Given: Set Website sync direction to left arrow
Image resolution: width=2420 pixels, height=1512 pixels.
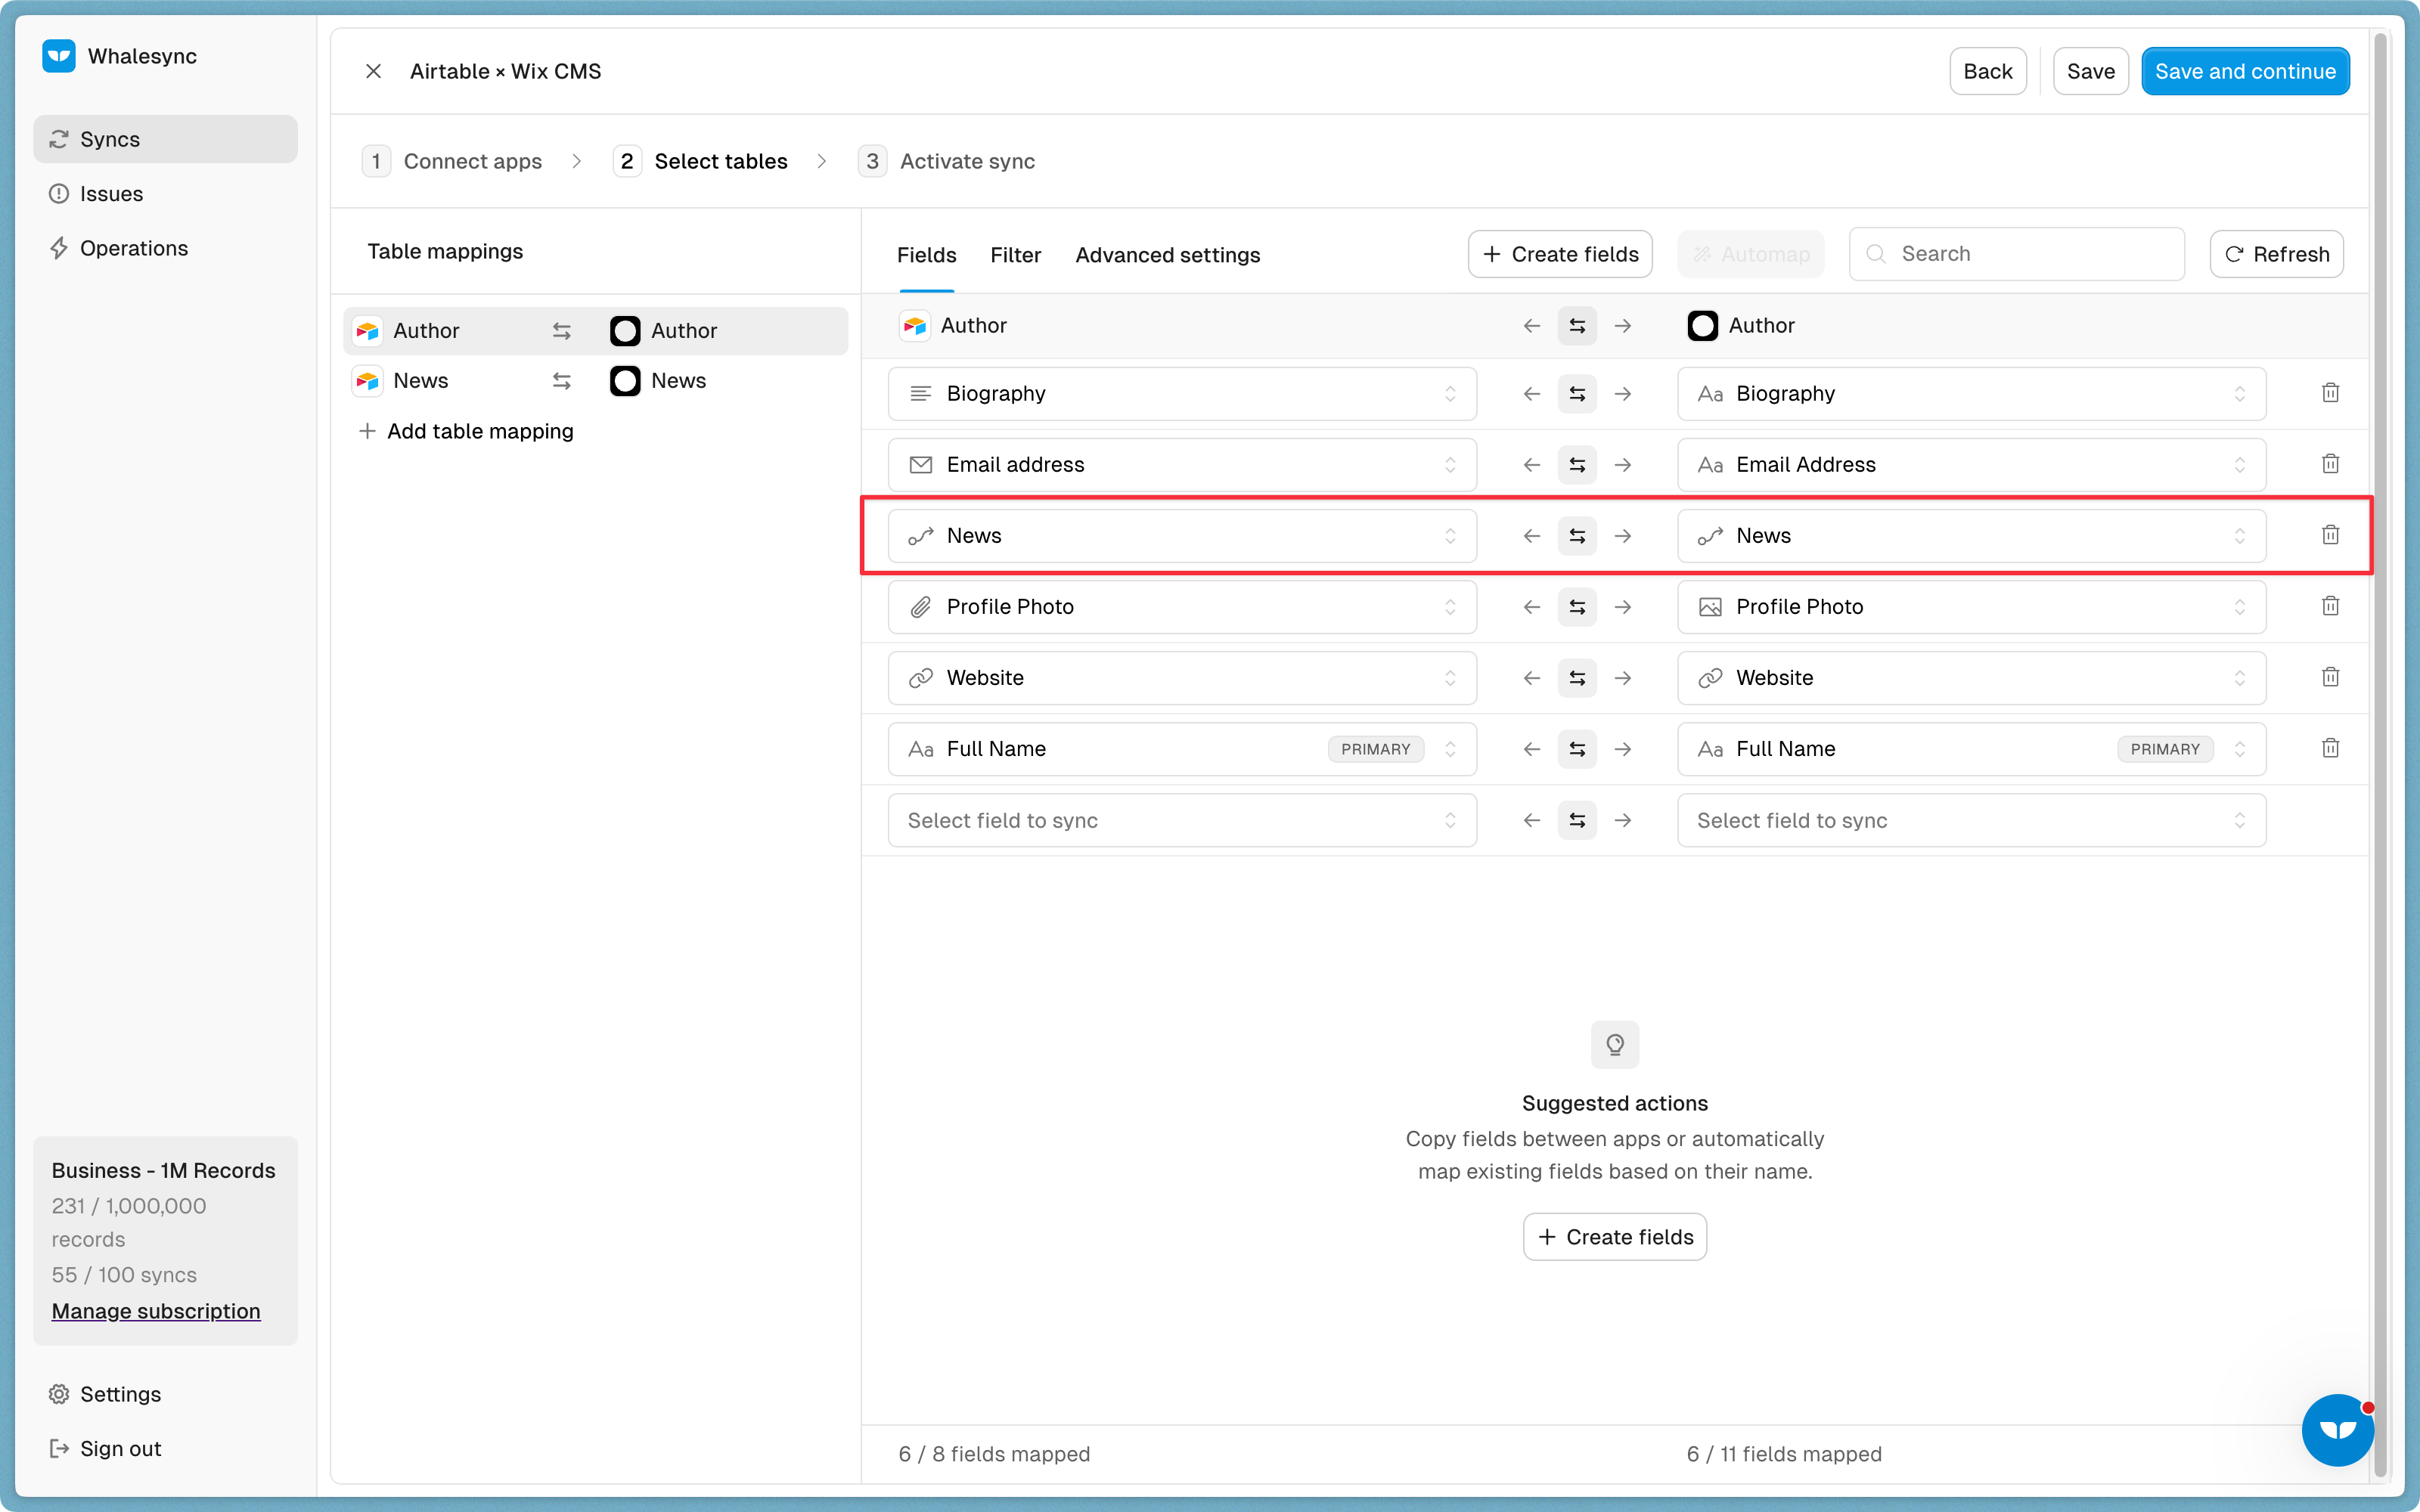Looking at the screenshot, I should [1532, 678].
